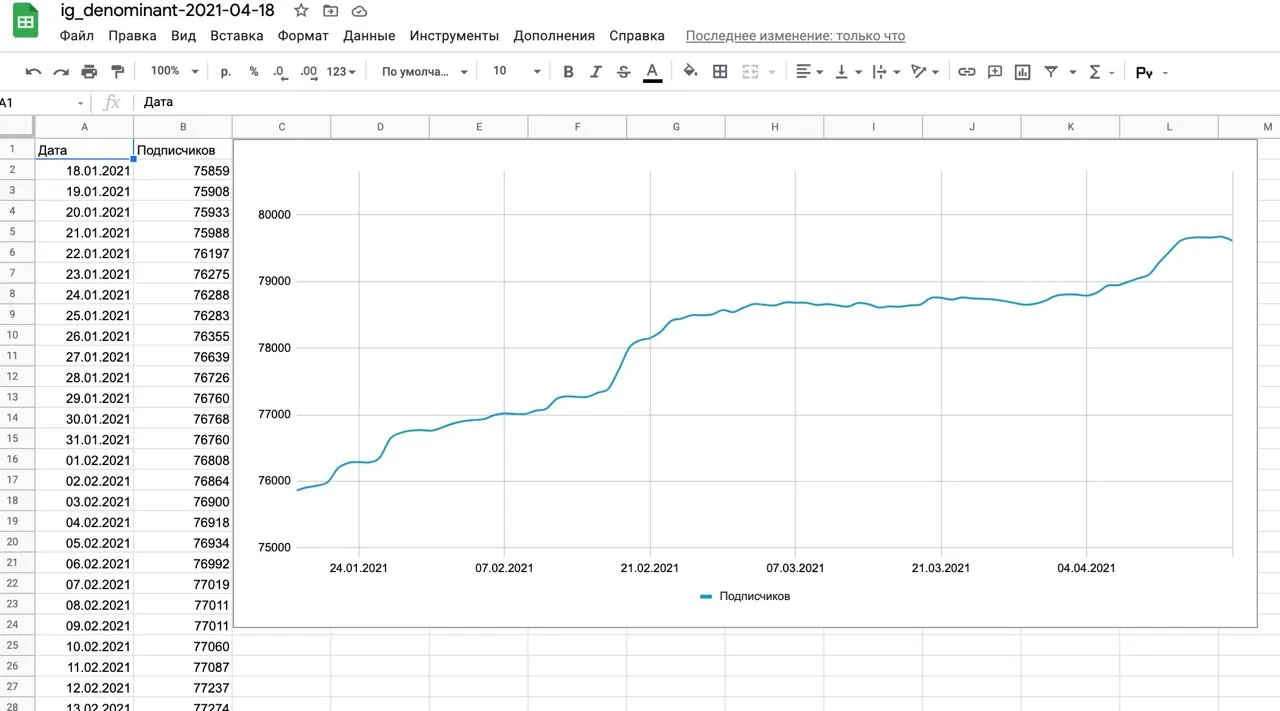Toggle bold formatting
The image size is (1280, 711).
pyautogui.click(x=569, y=72)
